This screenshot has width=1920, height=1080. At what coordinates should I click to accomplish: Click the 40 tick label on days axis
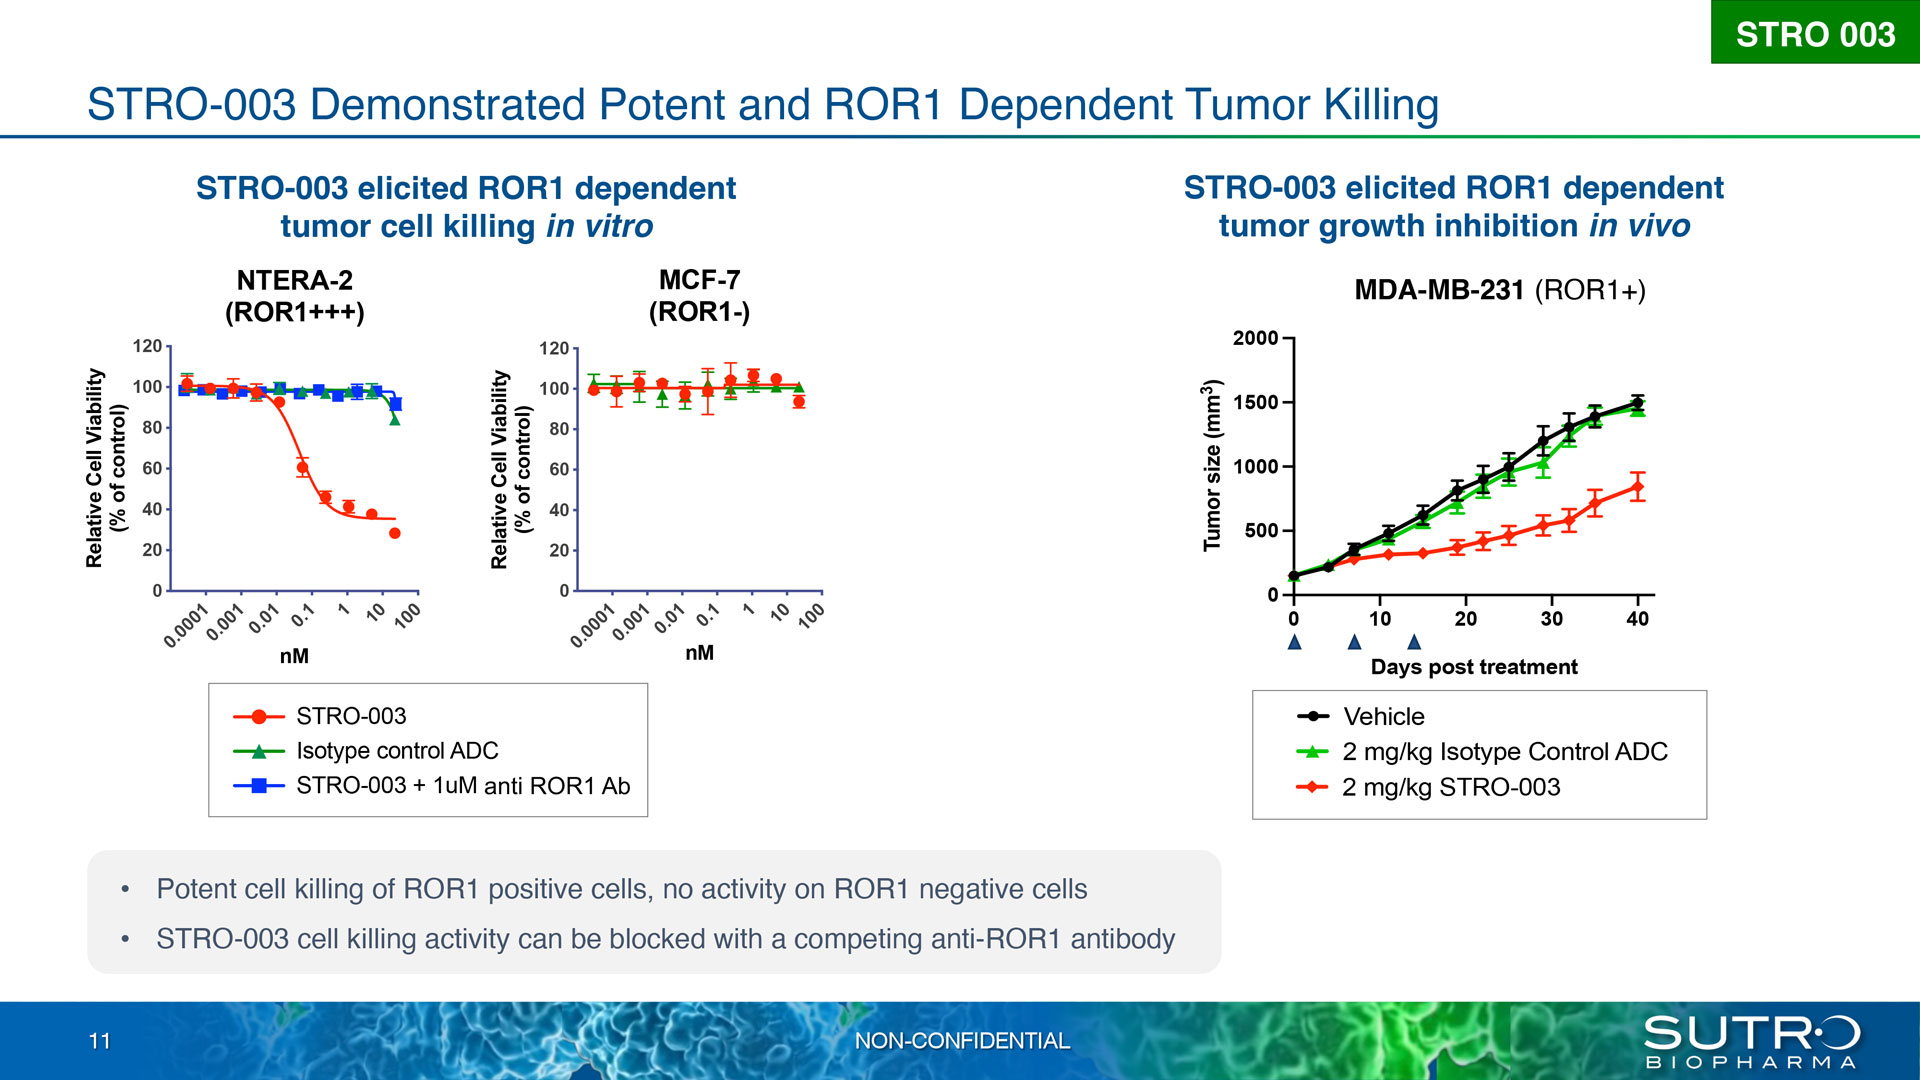pos(1637,619)
